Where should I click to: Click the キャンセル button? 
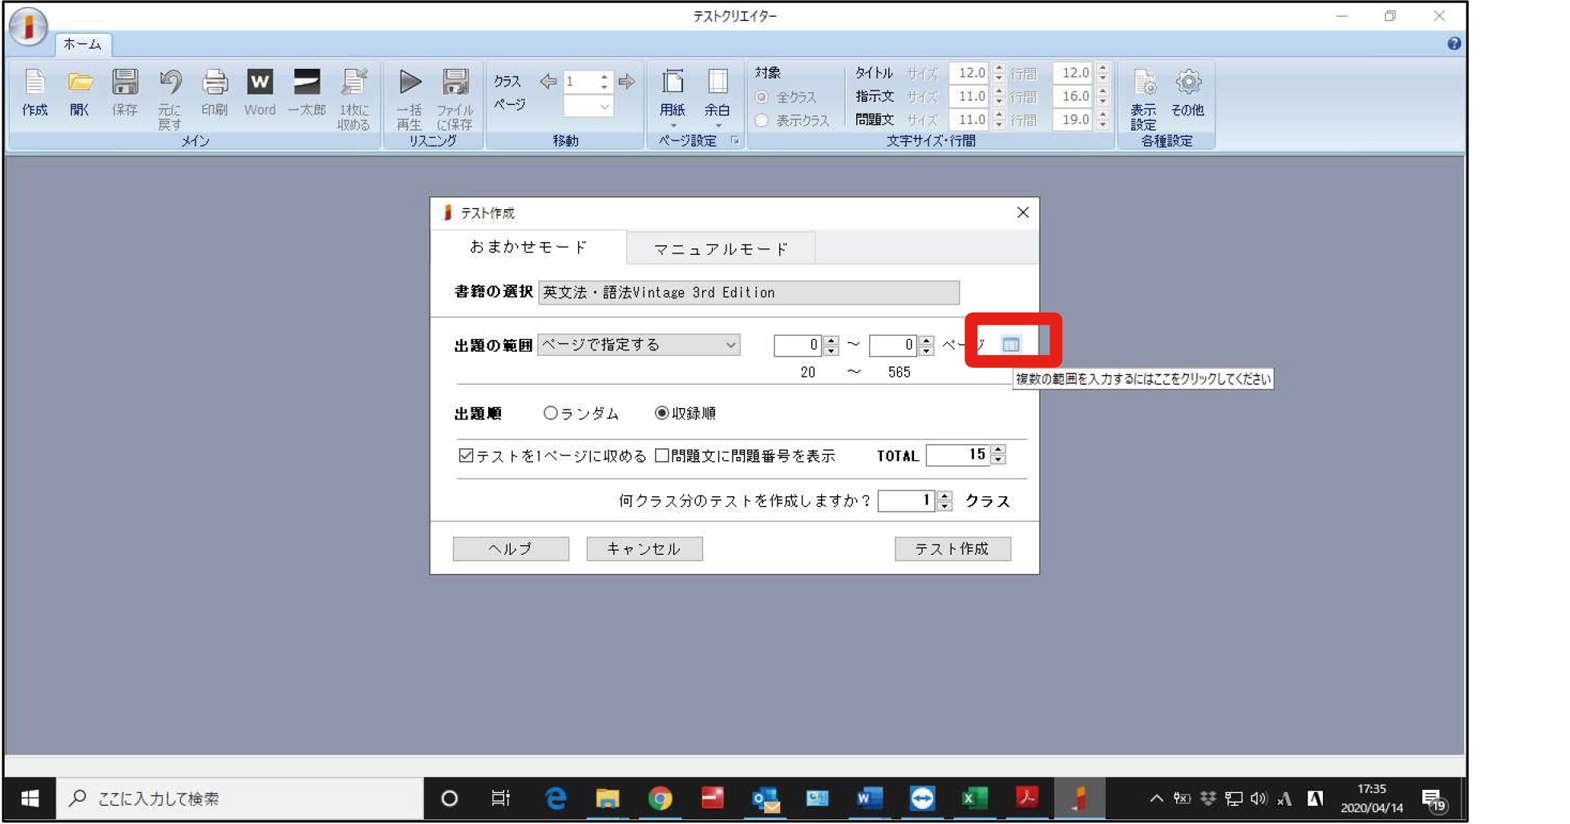click(x=644, y=549)
